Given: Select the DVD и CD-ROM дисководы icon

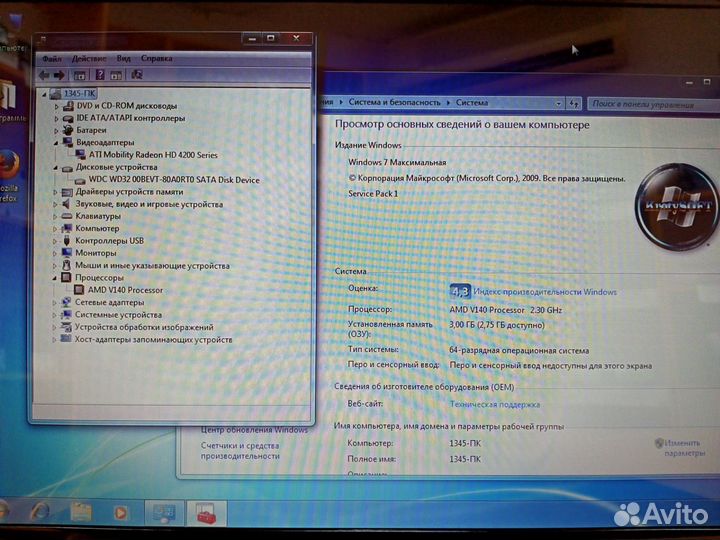Looking at the screenshot, I should click(68, 106).
